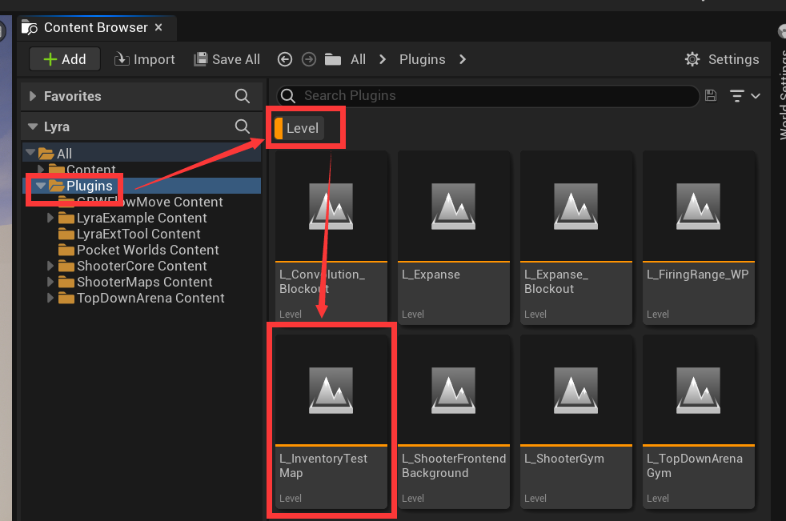The width and height of the screenshot is (786, 521).
Task: Select L_Expanse_Blockout level asset
Action: (x=576, y=238)
